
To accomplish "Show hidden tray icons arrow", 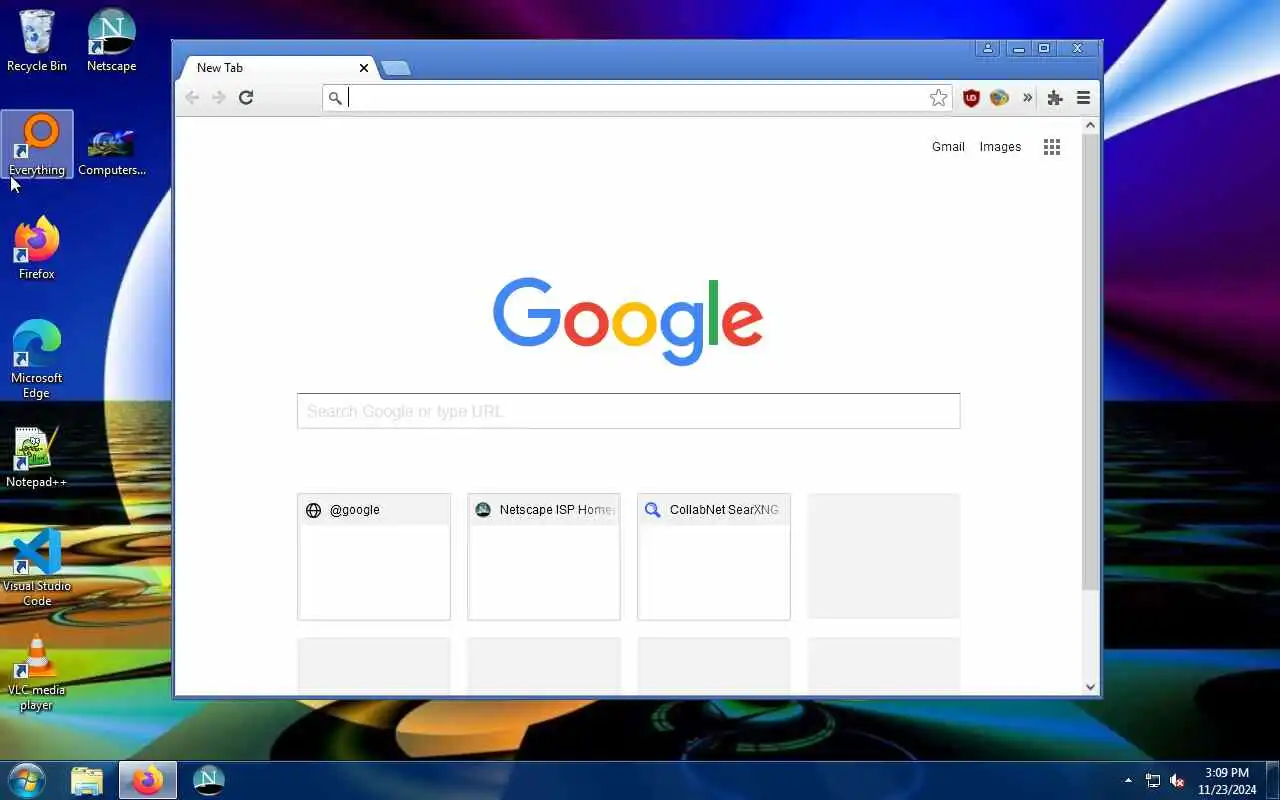I will (x=1129, y=780).
